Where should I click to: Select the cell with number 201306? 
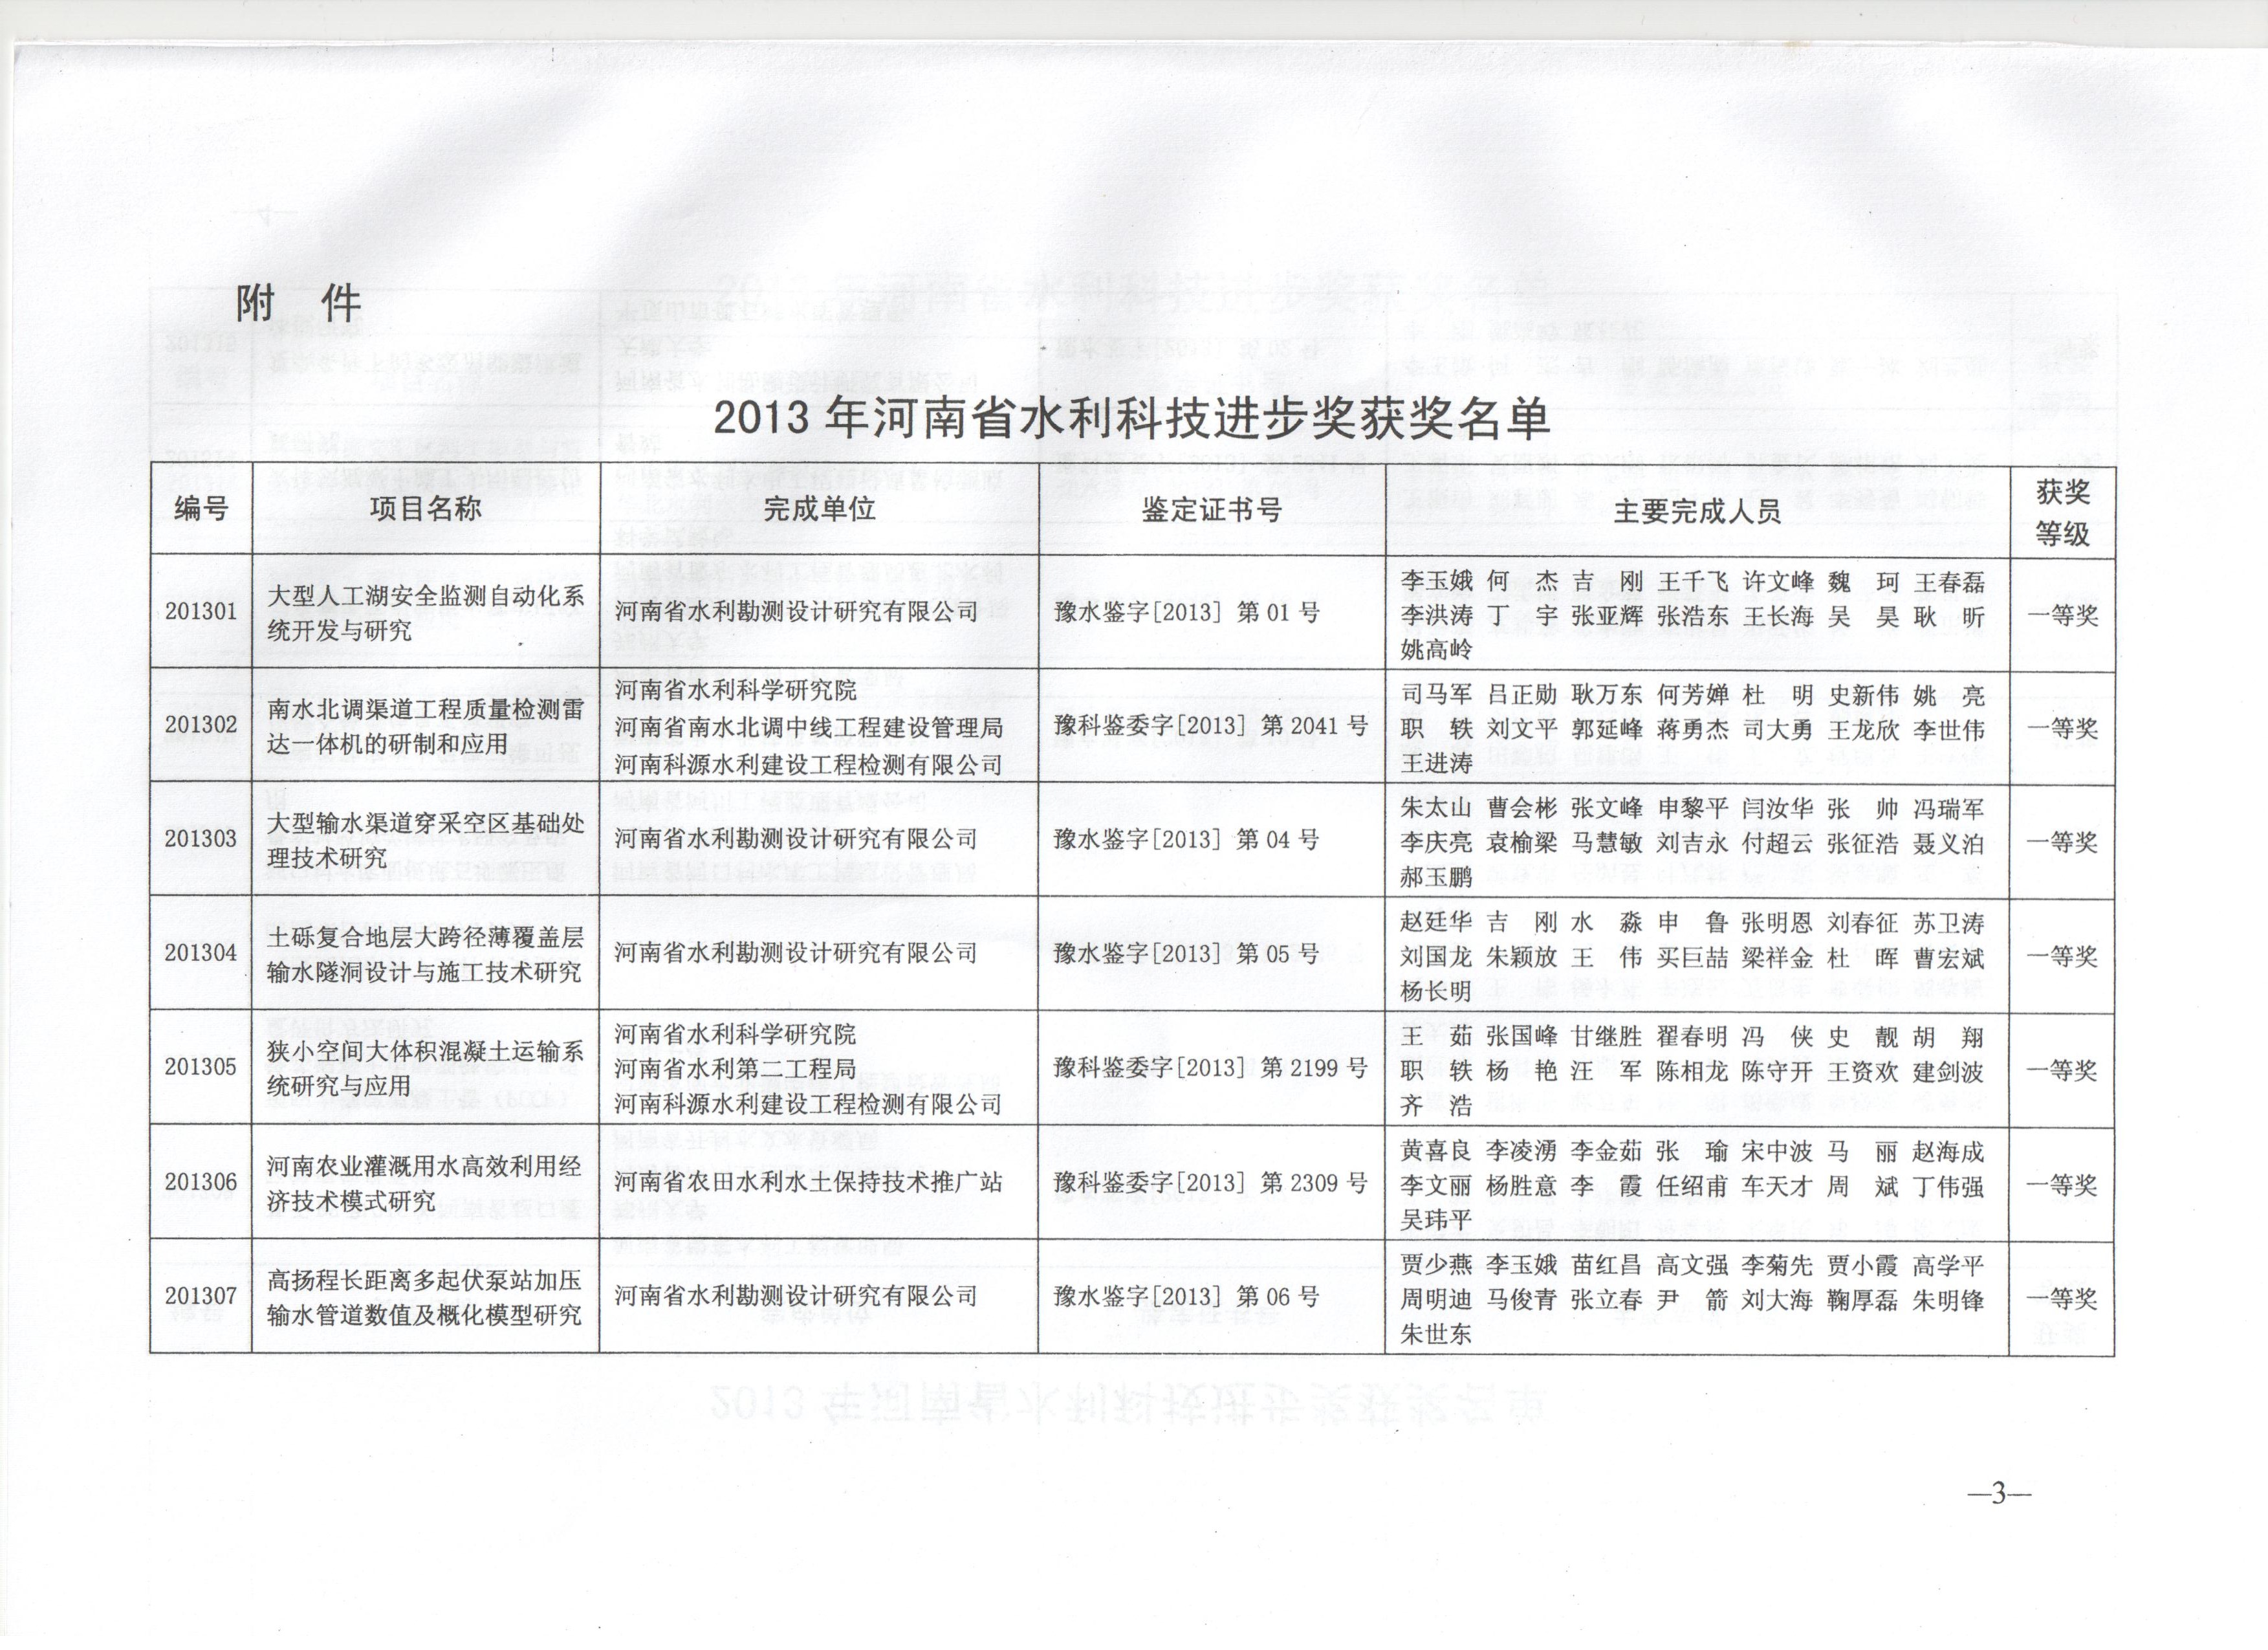[201, 1182]
